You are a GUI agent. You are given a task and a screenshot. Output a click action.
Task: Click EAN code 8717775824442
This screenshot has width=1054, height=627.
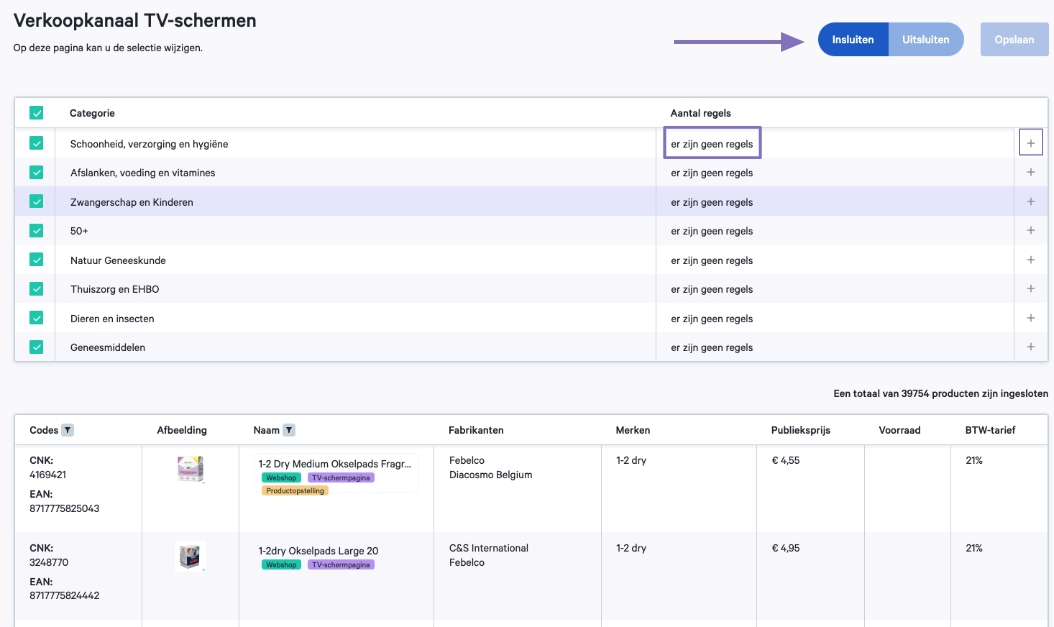[x=65, y=595]
